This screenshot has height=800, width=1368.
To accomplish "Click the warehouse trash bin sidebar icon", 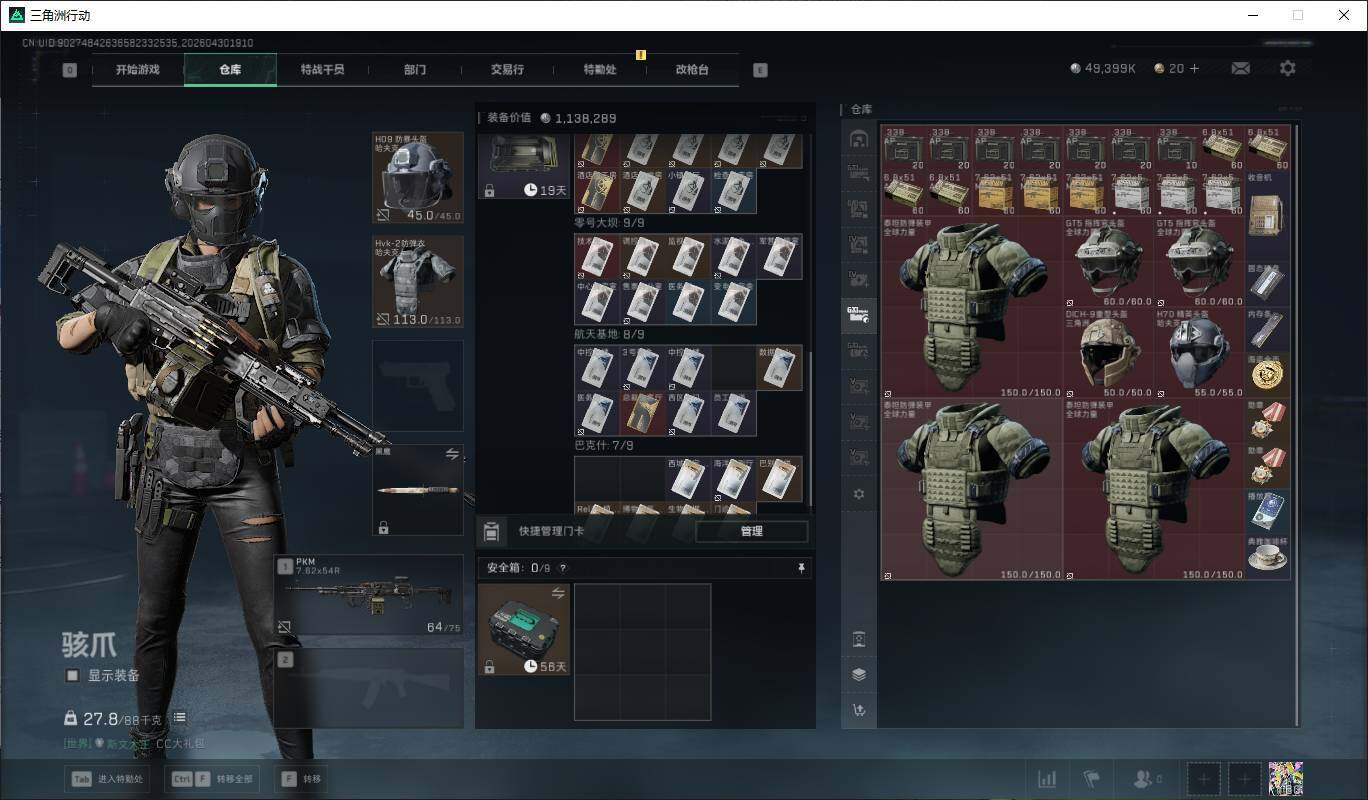I will point(858,639).
